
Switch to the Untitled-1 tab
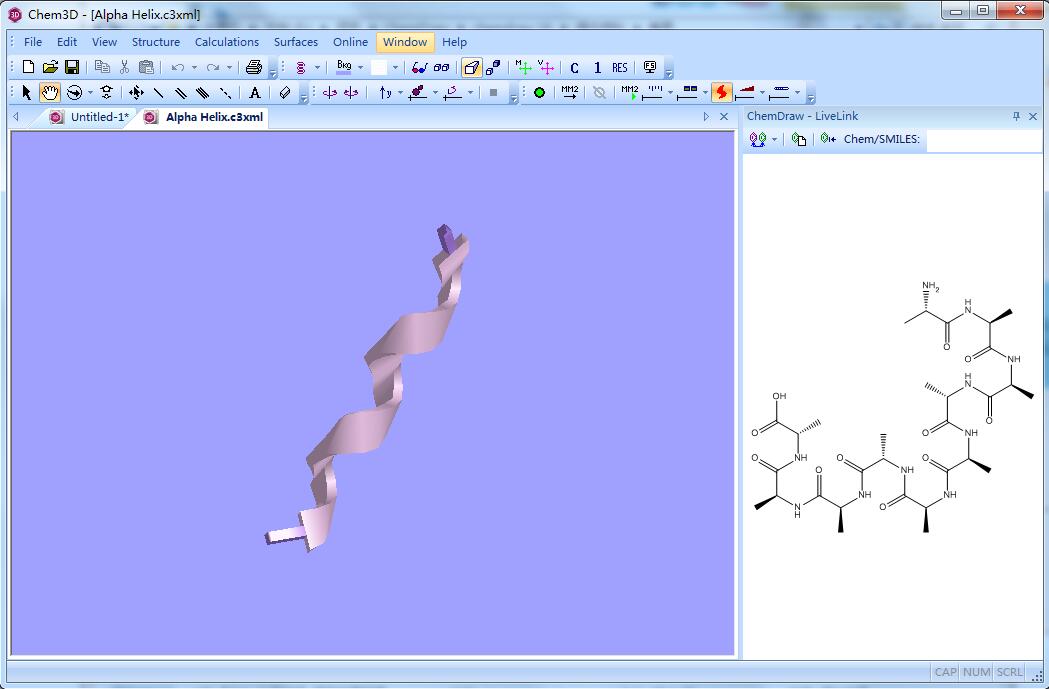(x=97, y=117)
